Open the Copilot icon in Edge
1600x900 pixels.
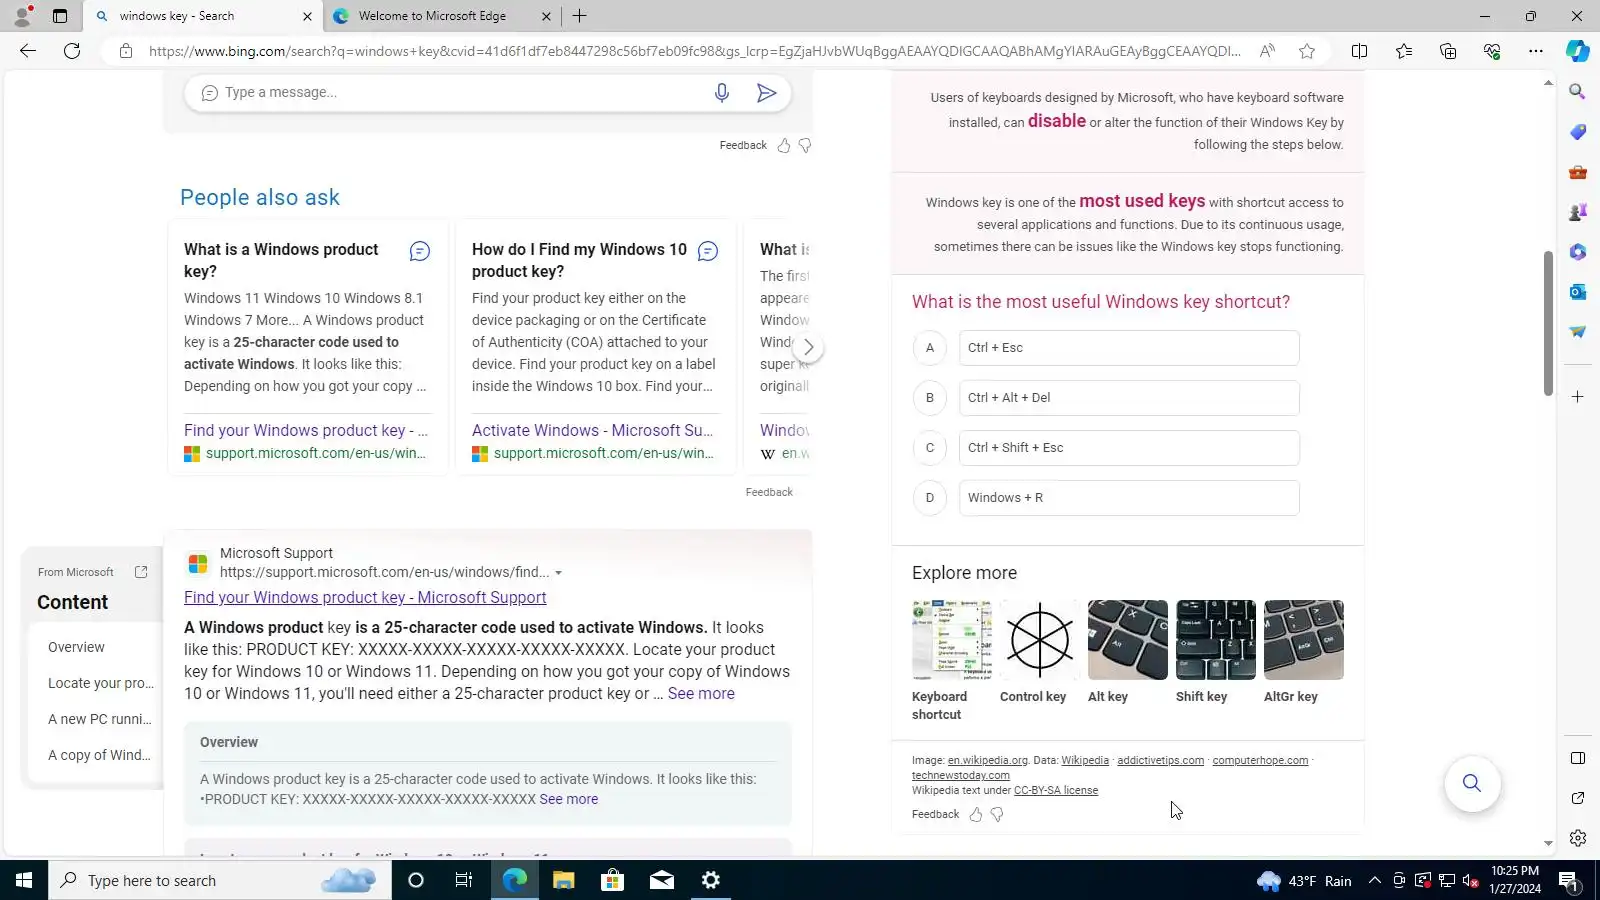tap(1578, 51)
